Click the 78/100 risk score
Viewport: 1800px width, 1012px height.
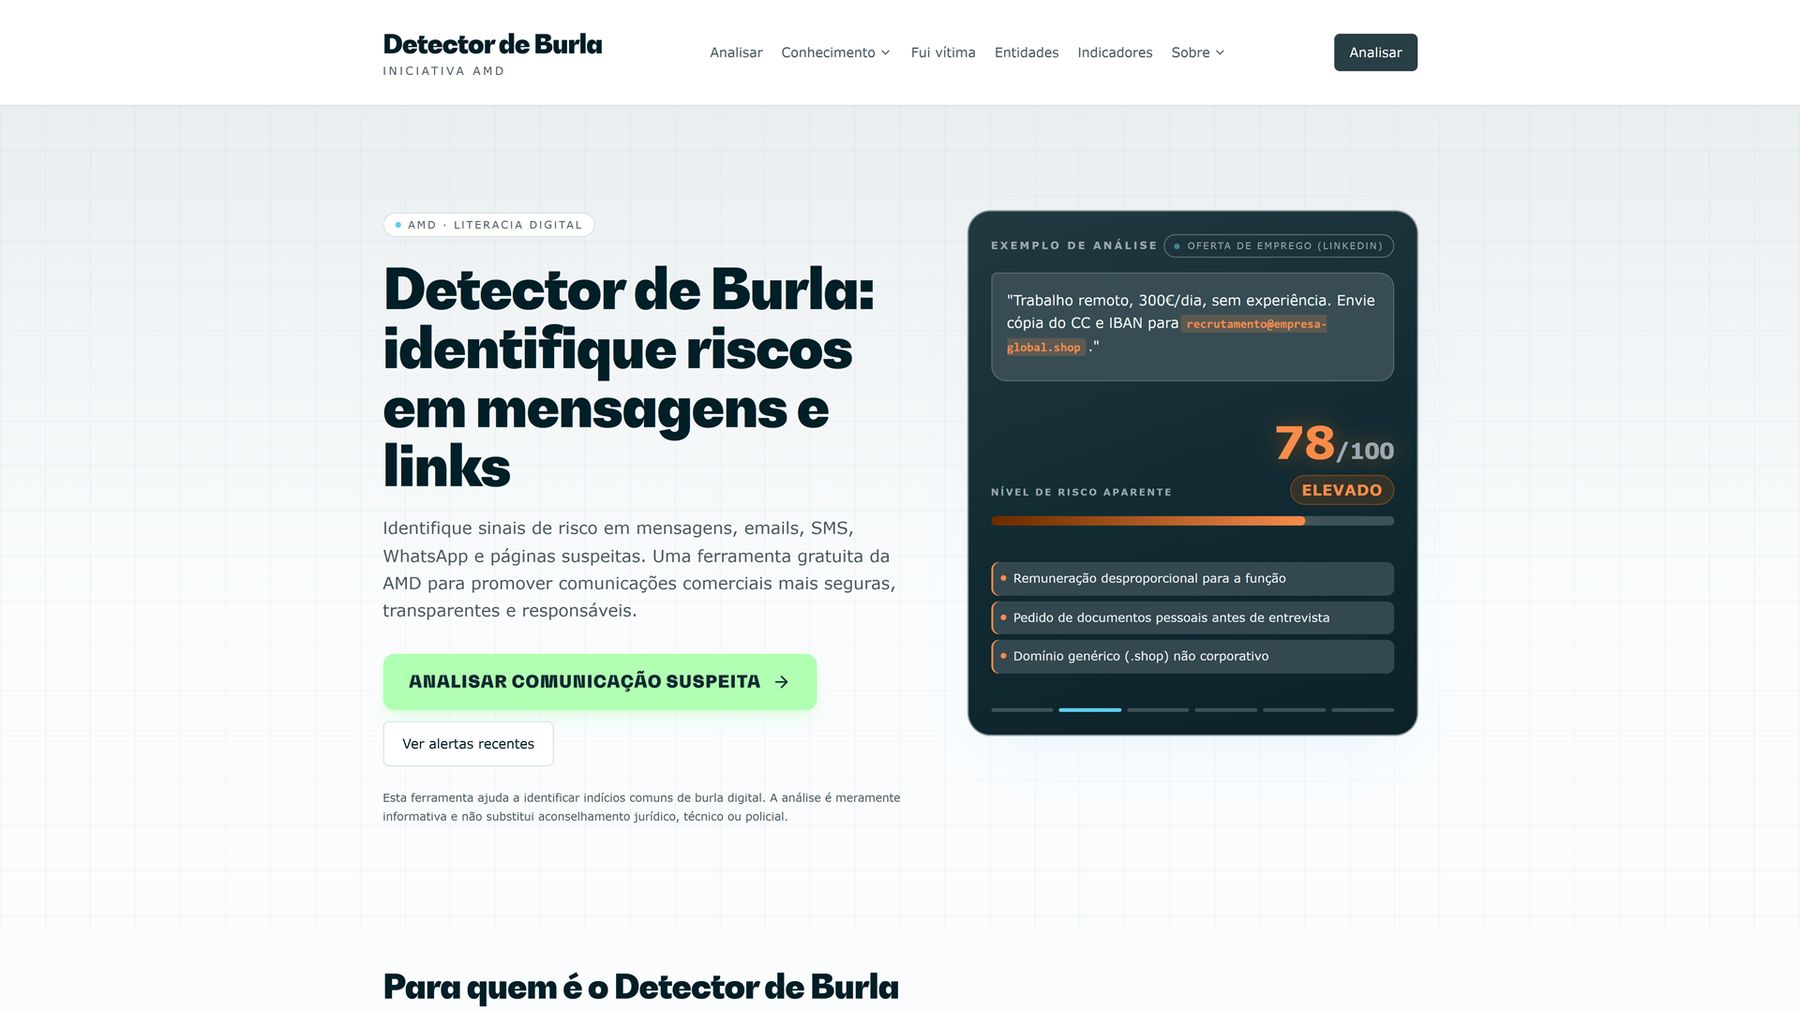[1334, 444]
